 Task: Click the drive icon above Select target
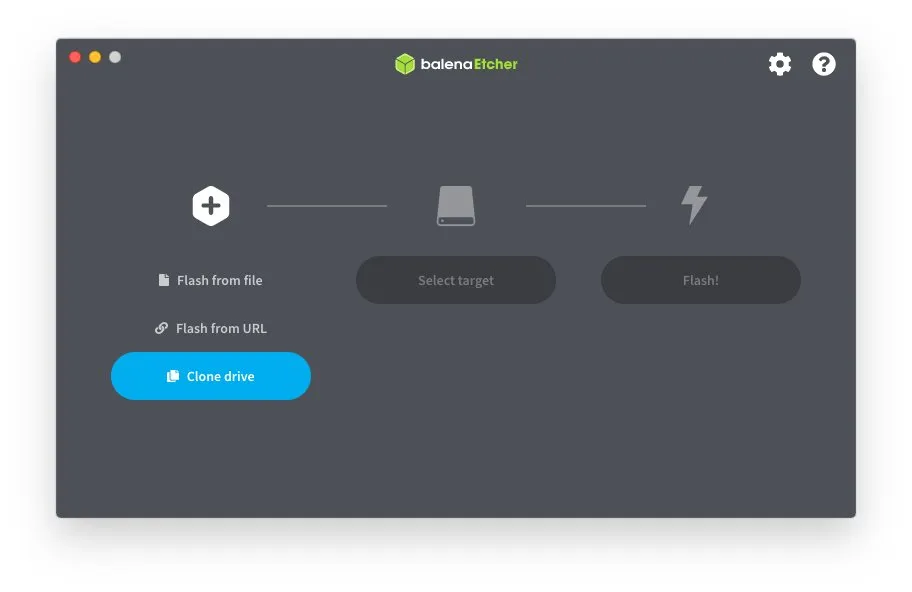456,206
